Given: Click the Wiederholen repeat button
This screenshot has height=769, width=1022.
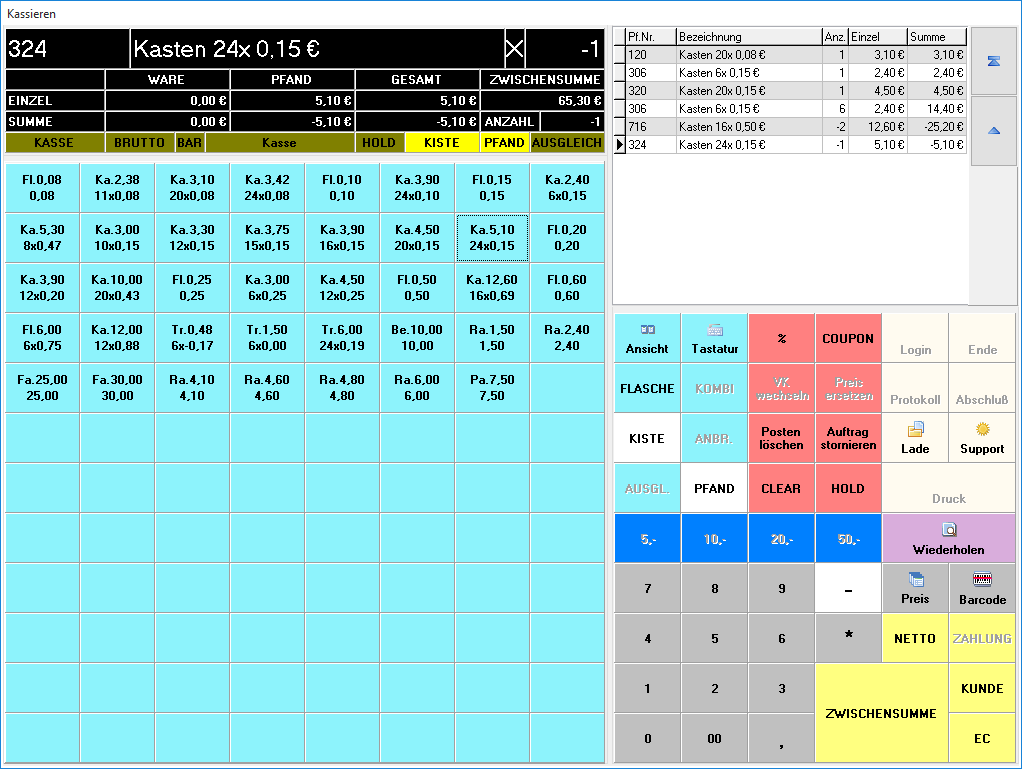Looking at the screenshot, I should [x=948, y=538].
